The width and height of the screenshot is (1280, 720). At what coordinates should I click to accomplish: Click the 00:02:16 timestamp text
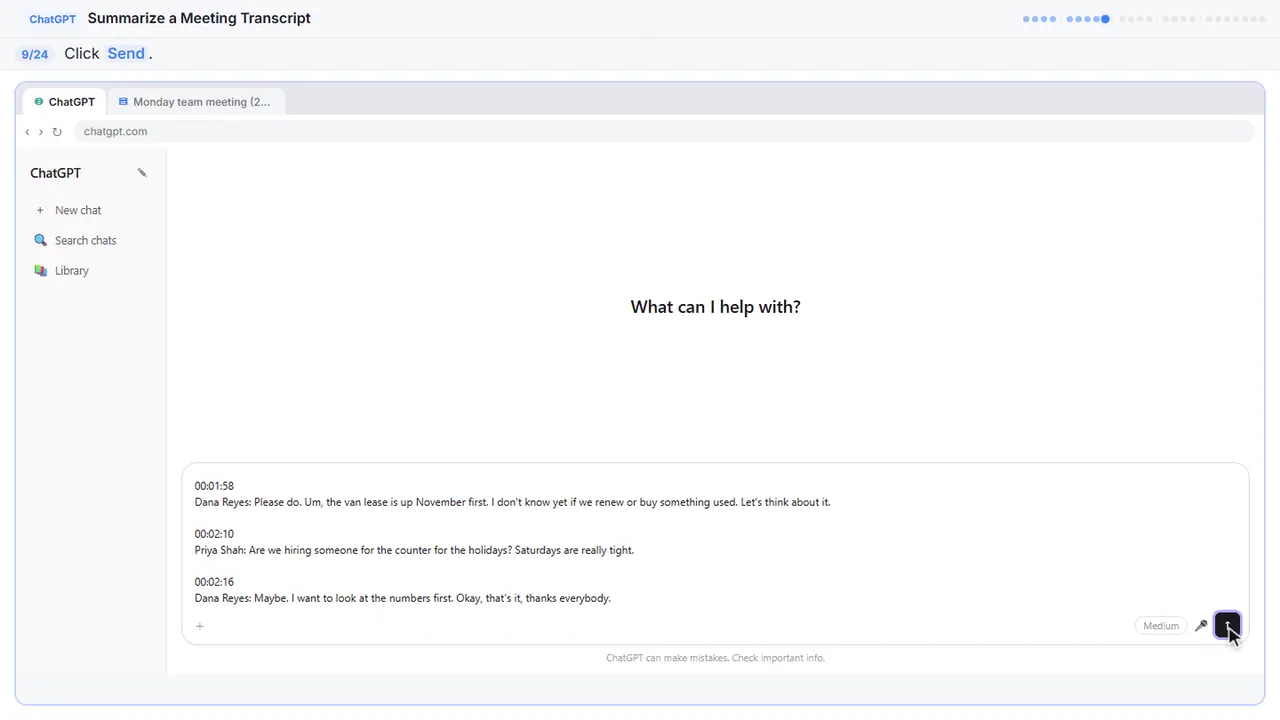coord(214,582)
